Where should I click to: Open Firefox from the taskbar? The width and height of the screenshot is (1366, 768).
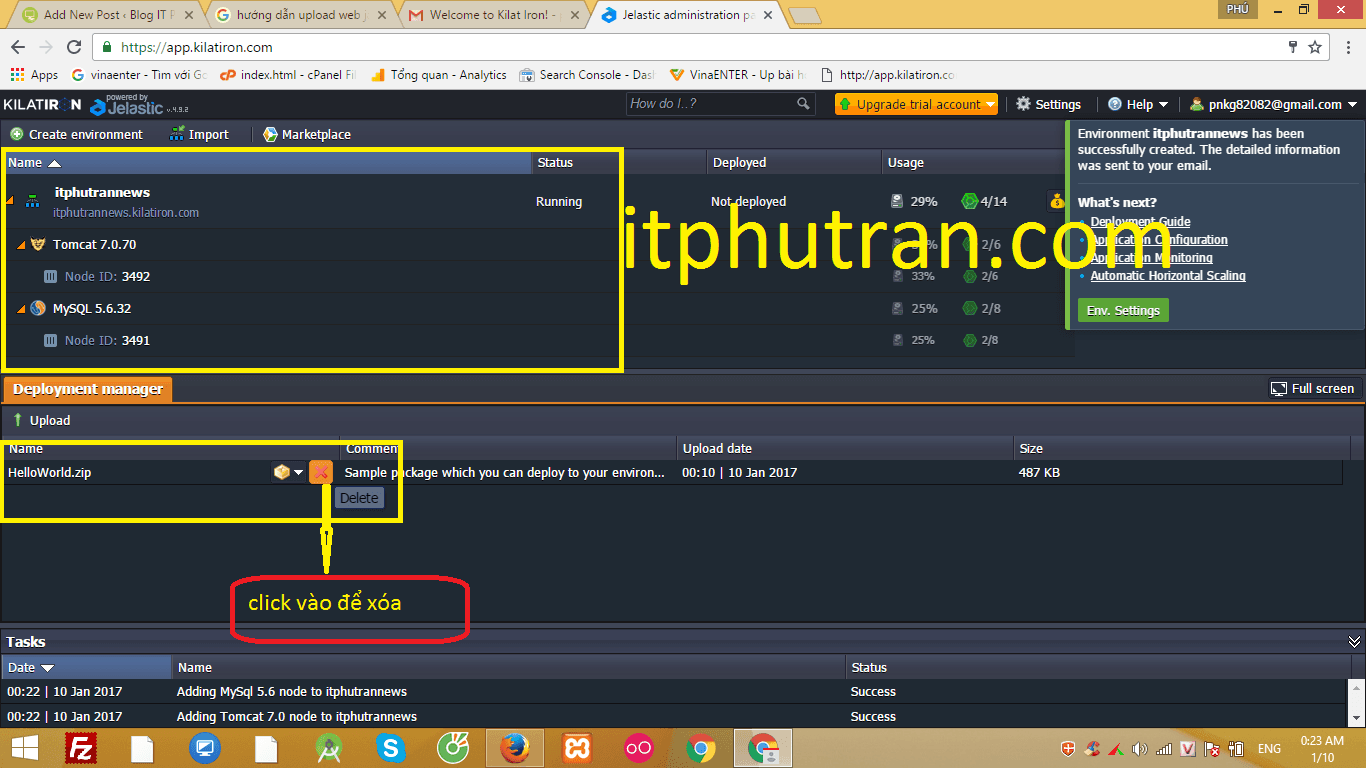coord(515,748)
